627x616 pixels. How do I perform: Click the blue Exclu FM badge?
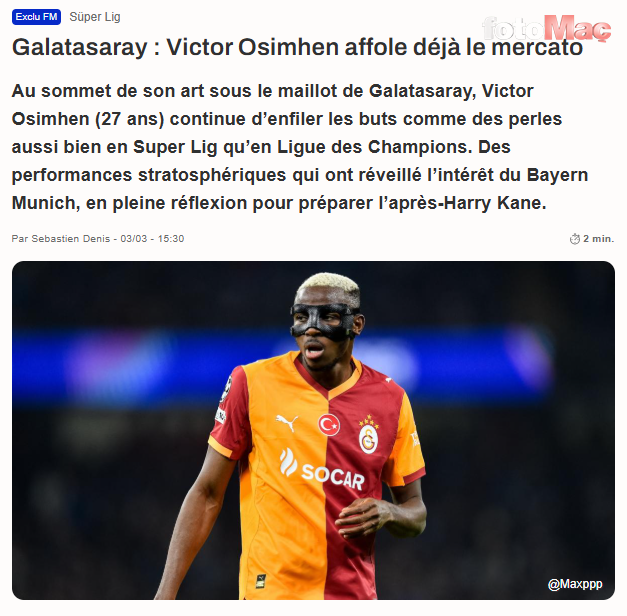(x=36, y=17)
